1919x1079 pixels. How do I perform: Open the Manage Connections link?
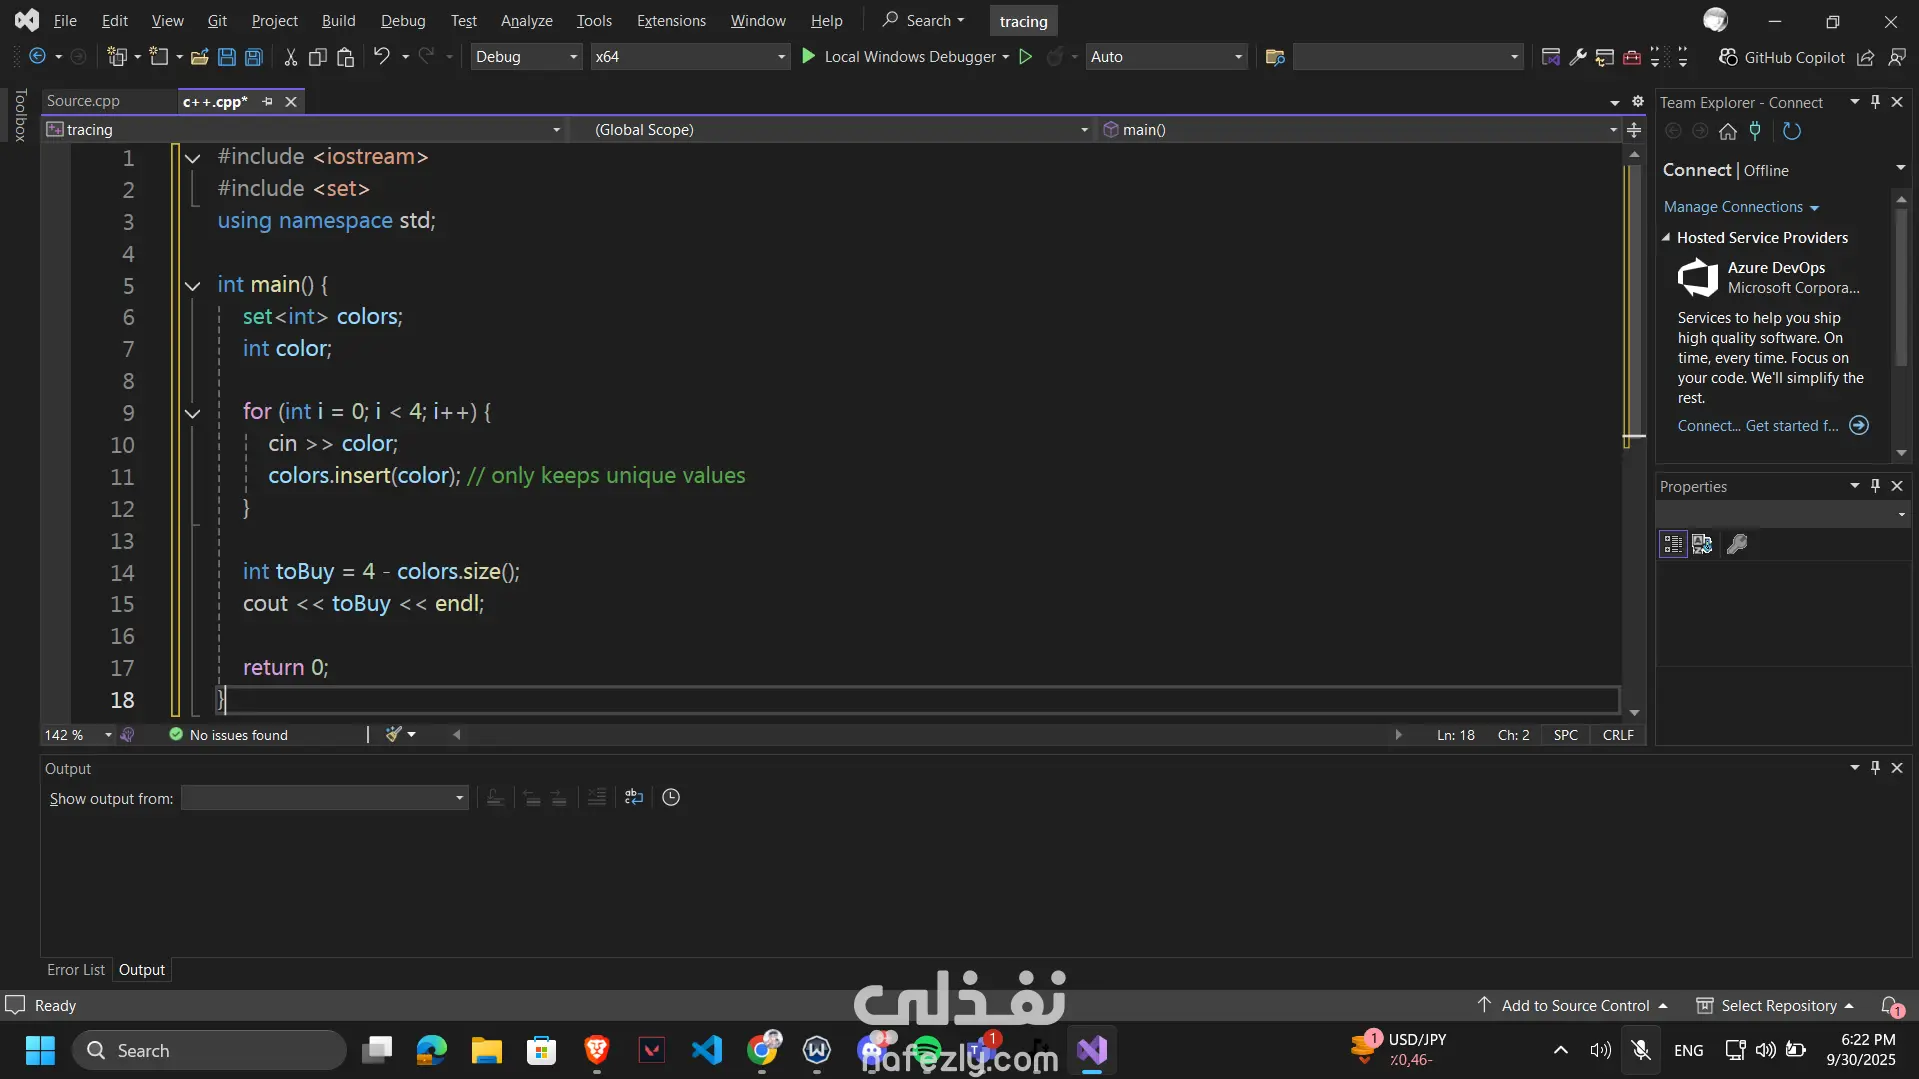1741,207
